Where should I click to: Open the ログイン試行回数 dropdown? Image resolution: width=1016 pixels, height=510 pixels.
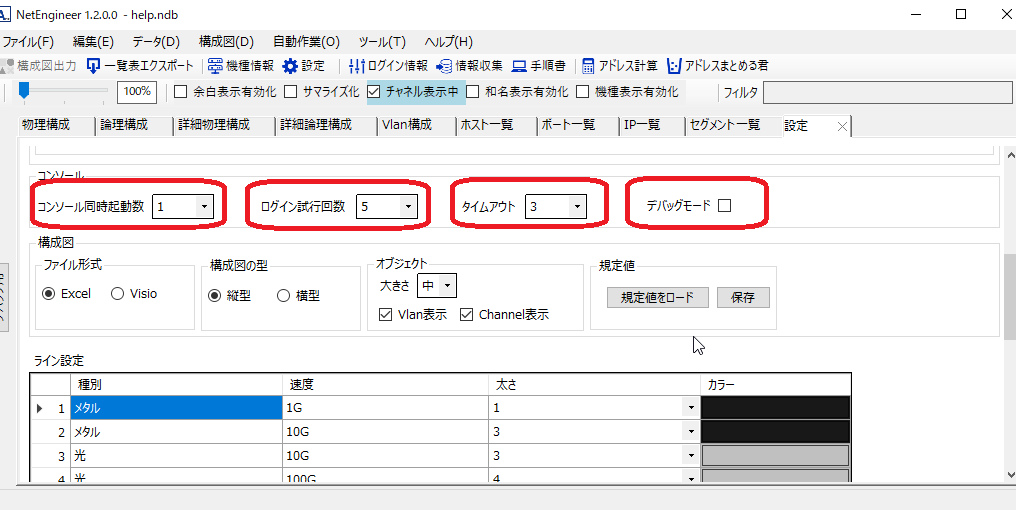click(x=408, y=207)
